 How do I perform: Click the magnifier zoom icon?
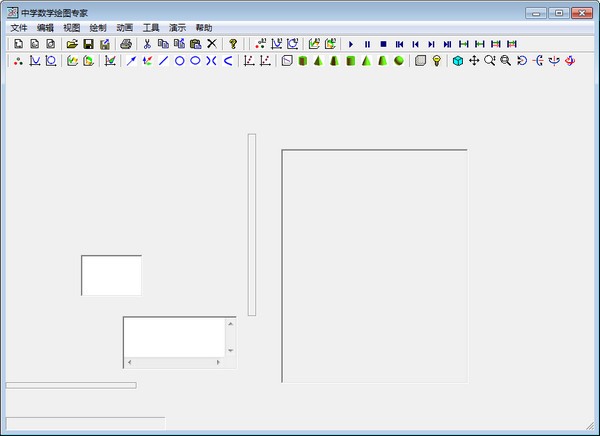pyautogui.click(x=490, y=61)
